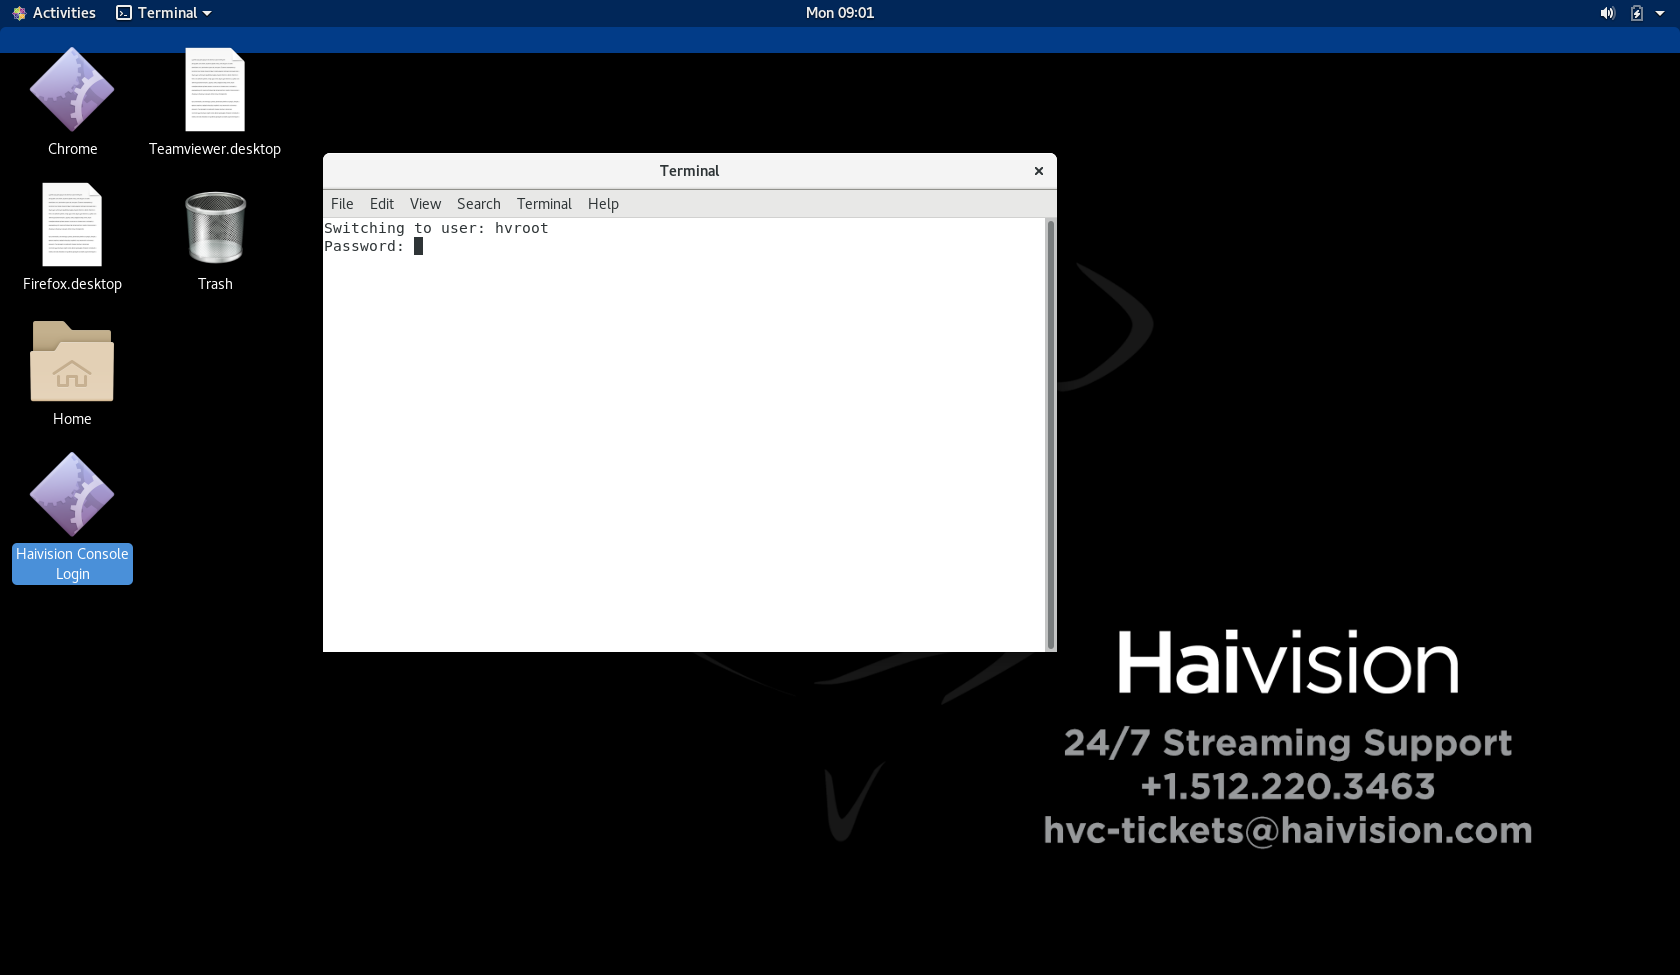
Task: Select the Haivision Console Login icon
Action: click(72, 496)
